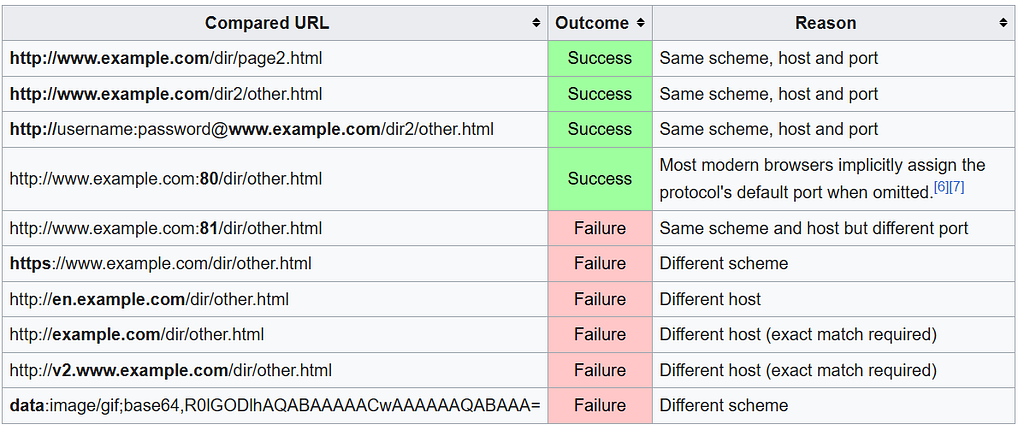
Task: Click the https scheme URL cell
Action: pyautogui.click(x=275, y=263)
